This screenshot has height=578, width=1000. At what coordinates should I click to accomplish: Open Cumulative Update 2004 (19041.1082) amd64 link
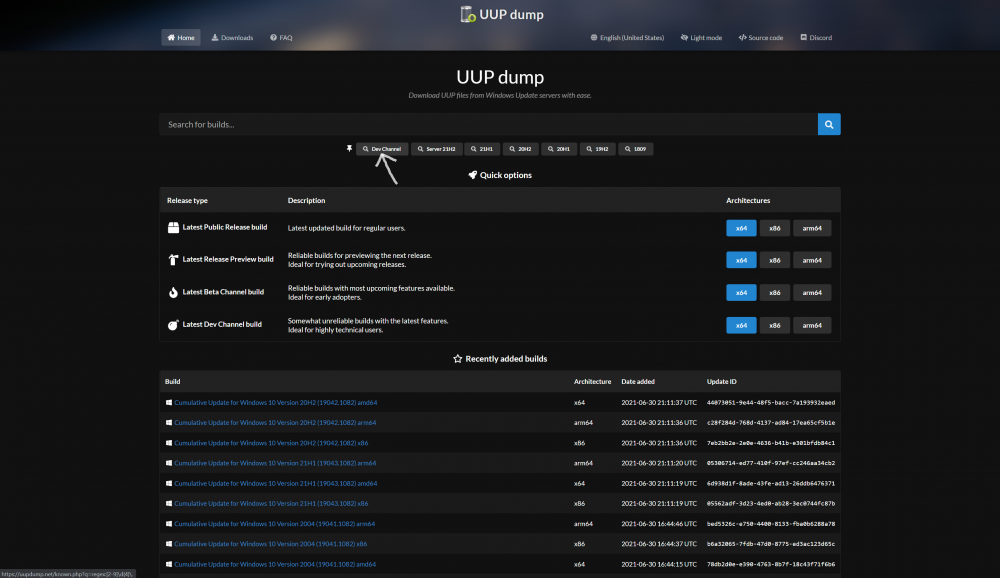pos(275,565)
